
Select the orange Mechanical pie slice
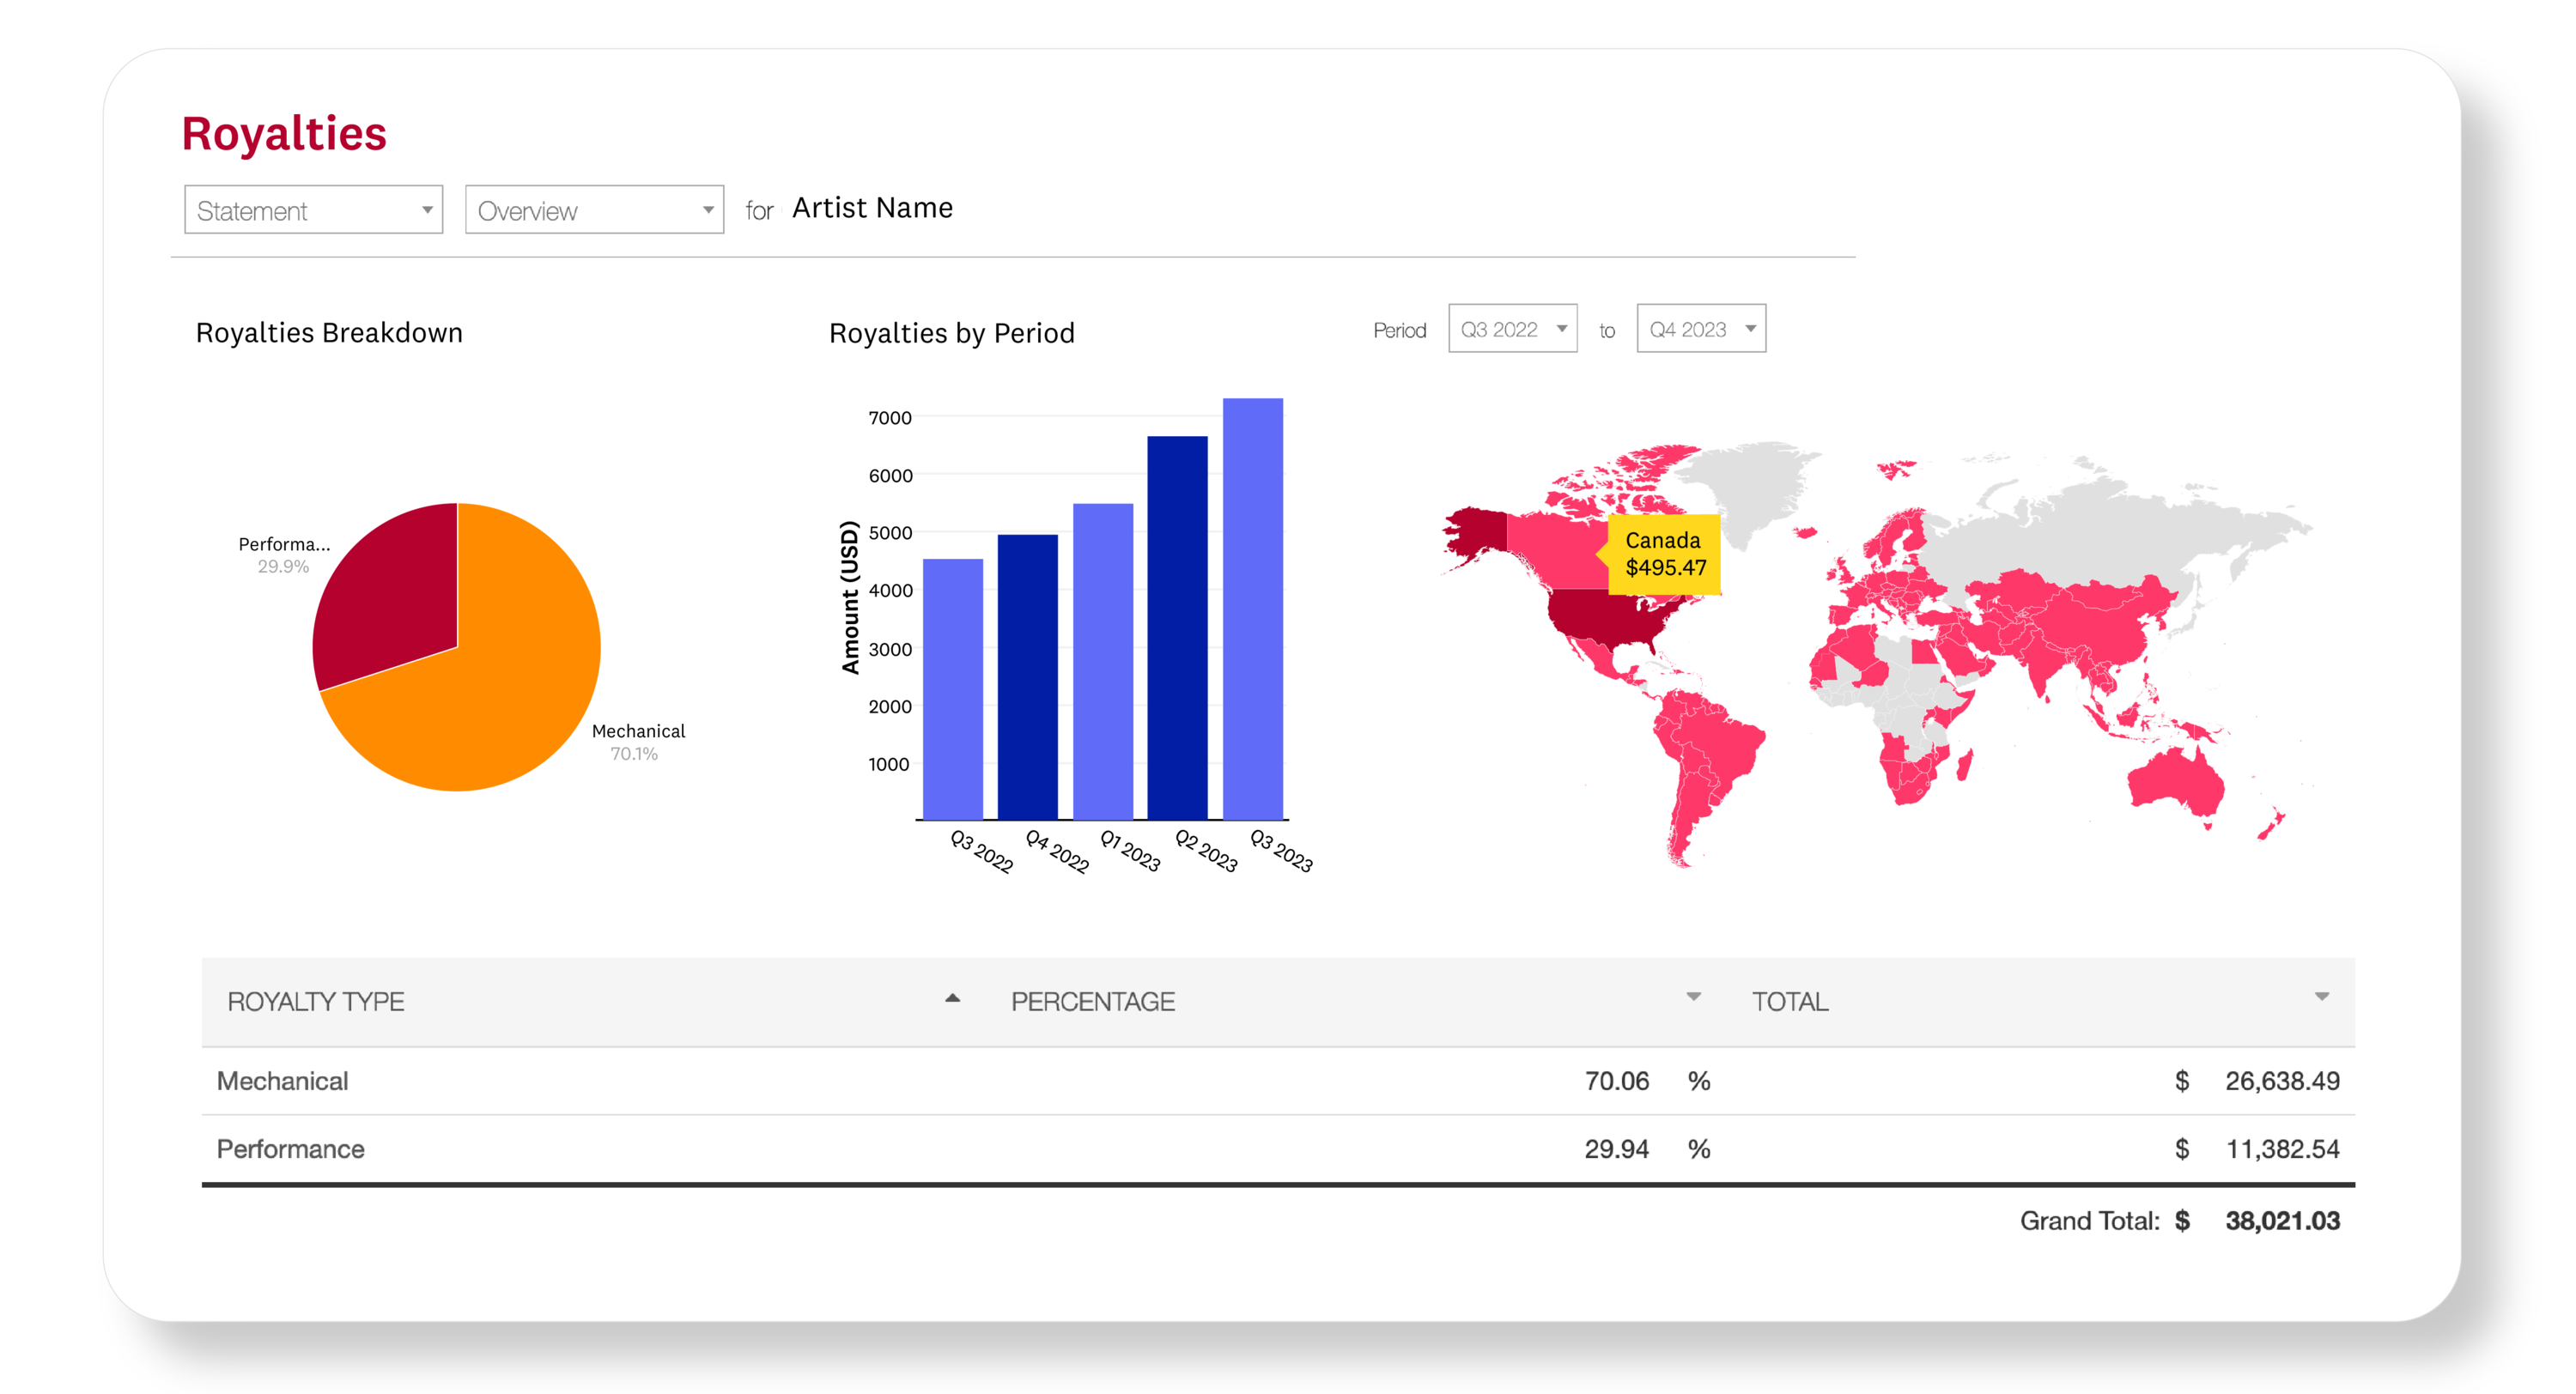click(500, 690)
